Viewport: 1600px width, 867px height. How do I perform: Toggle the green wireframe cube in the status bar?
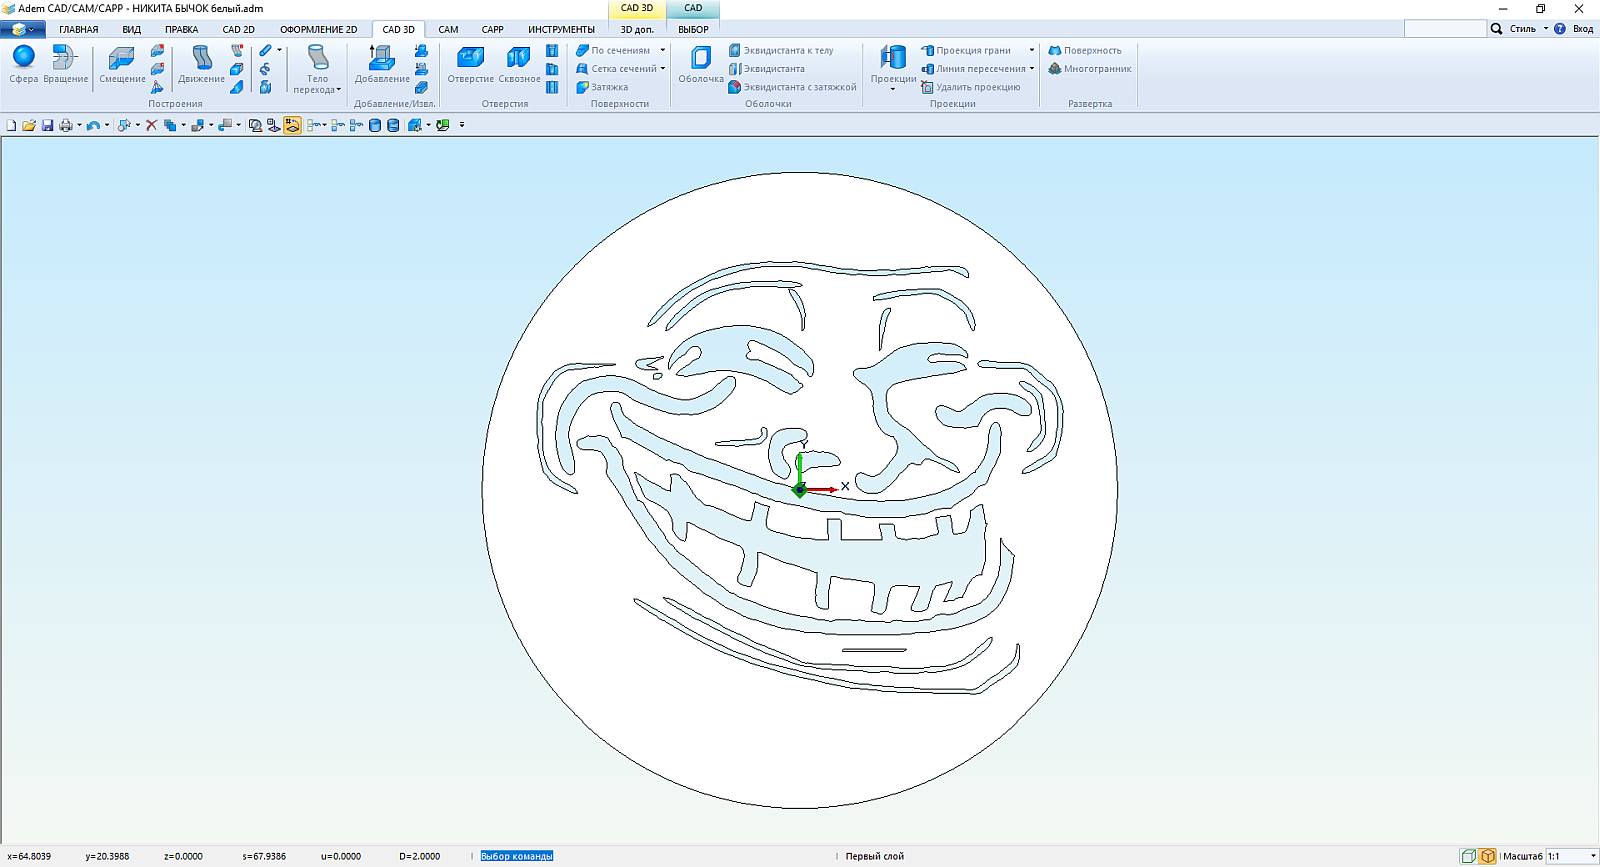1468,856
